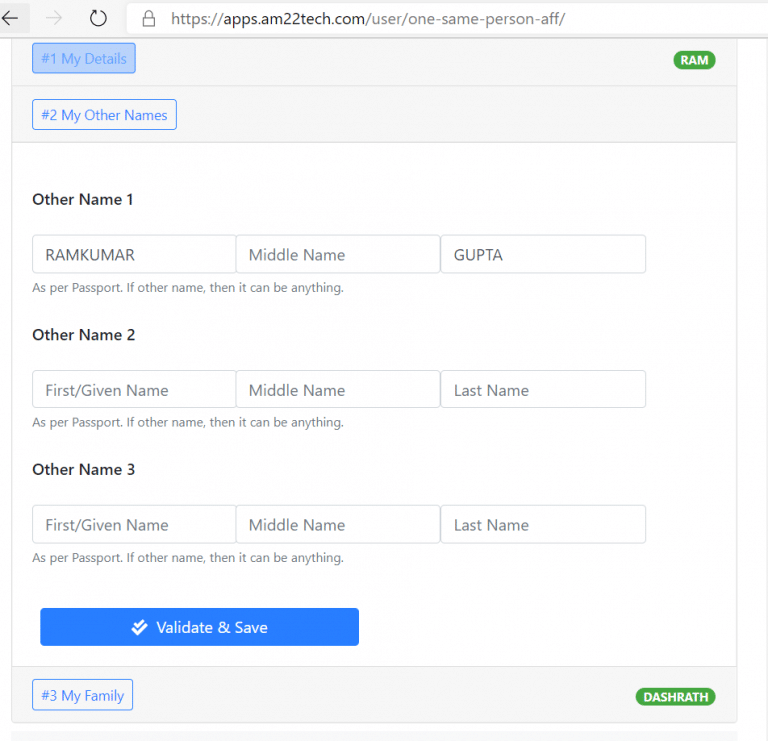768x741 pixels.
Task: Click the browser forward arrow
Action: pyautogui.click(x=54, y=18)
